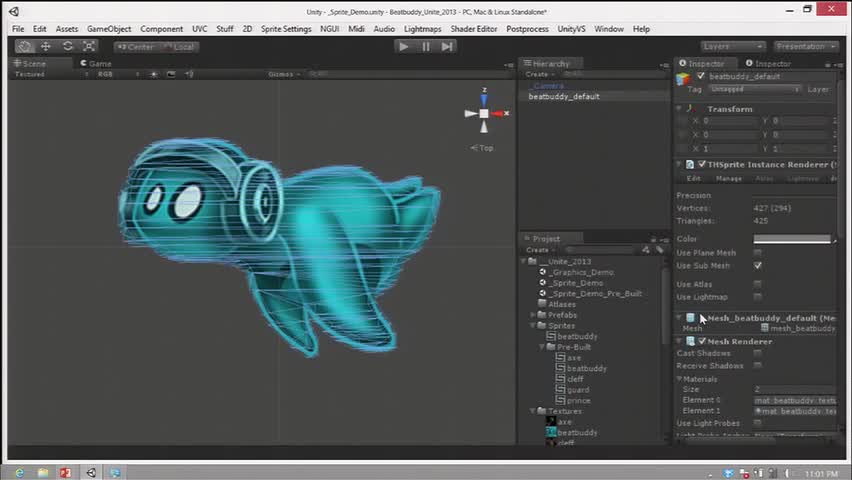852x480 pixels.
Task: Open Internet Explorer from taskbar
Action: (18, 472)
